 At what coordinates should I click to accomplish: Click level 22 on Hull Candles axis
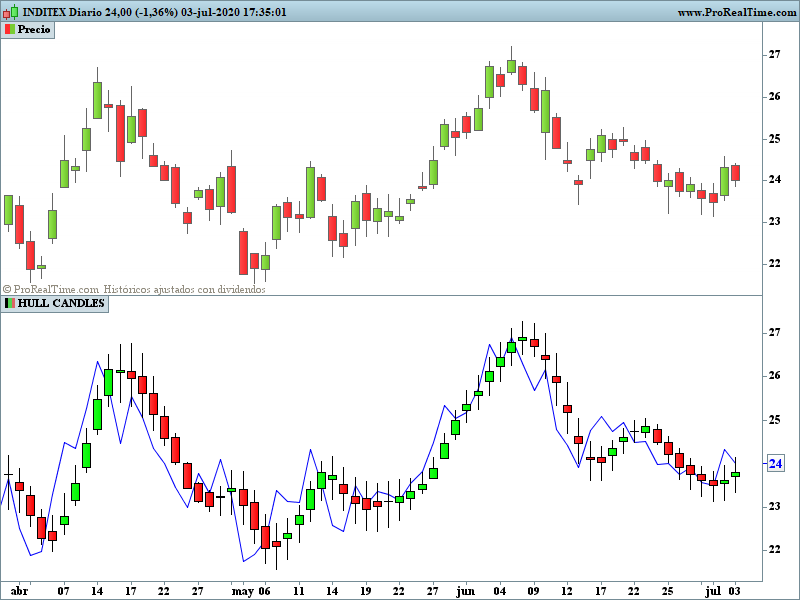click(x=774, y=549)
